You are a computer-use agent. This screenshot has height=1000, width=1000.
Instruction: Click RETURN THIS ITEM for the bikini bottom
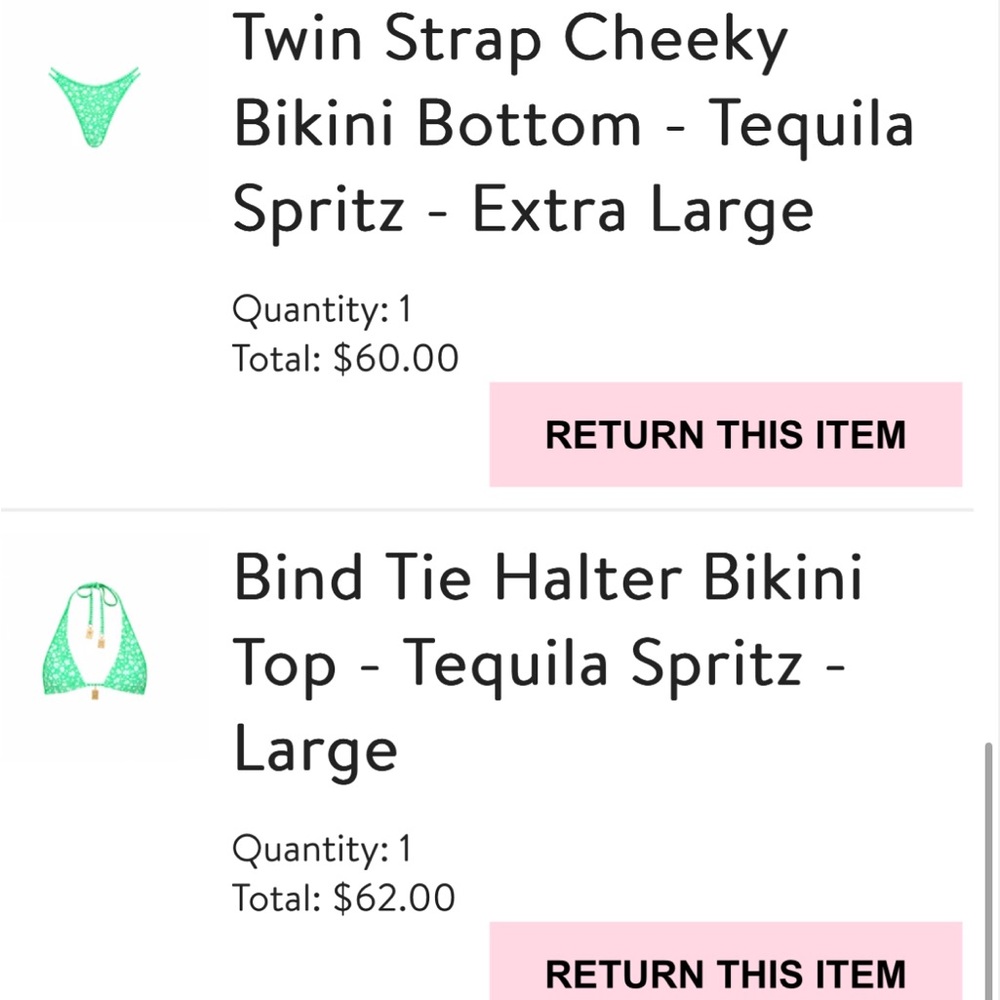(724, 433)
